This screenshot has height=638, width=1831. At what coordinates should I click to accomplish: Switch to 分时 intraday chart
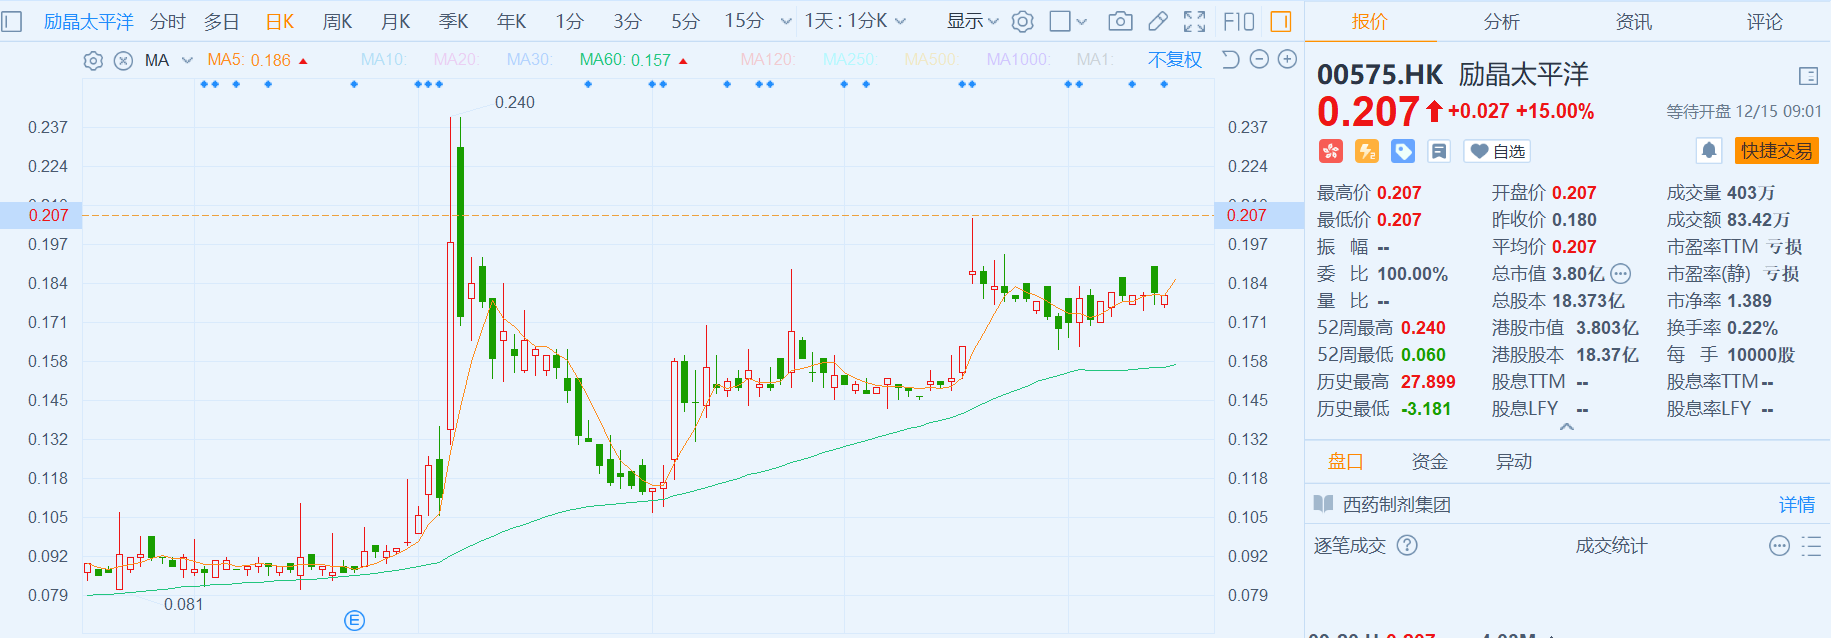(168, 21)
